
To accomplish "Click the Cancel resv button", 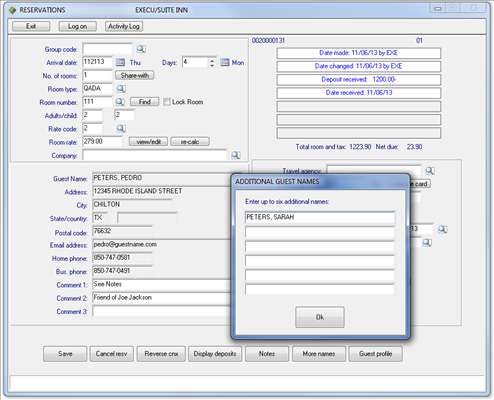I will [x=111, y=354].
